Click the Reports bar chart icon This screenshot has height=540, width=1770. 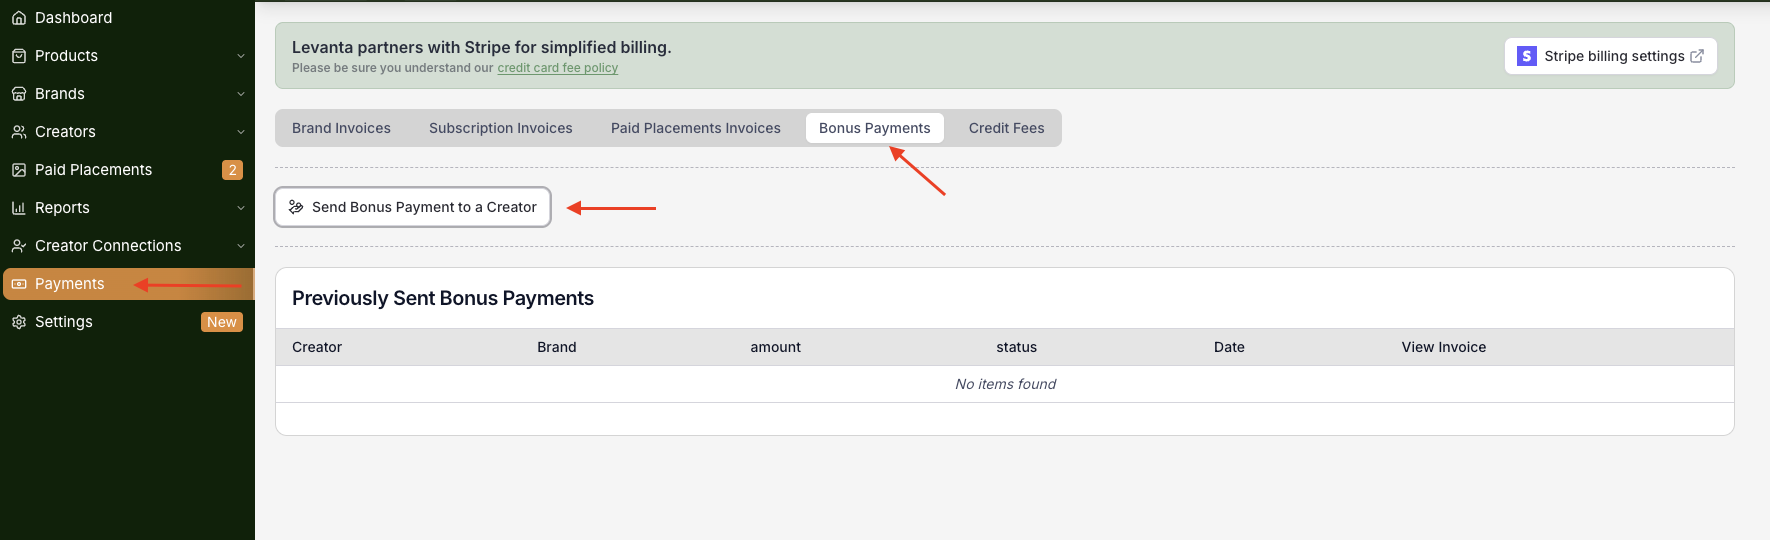click(x=19, y=208)
